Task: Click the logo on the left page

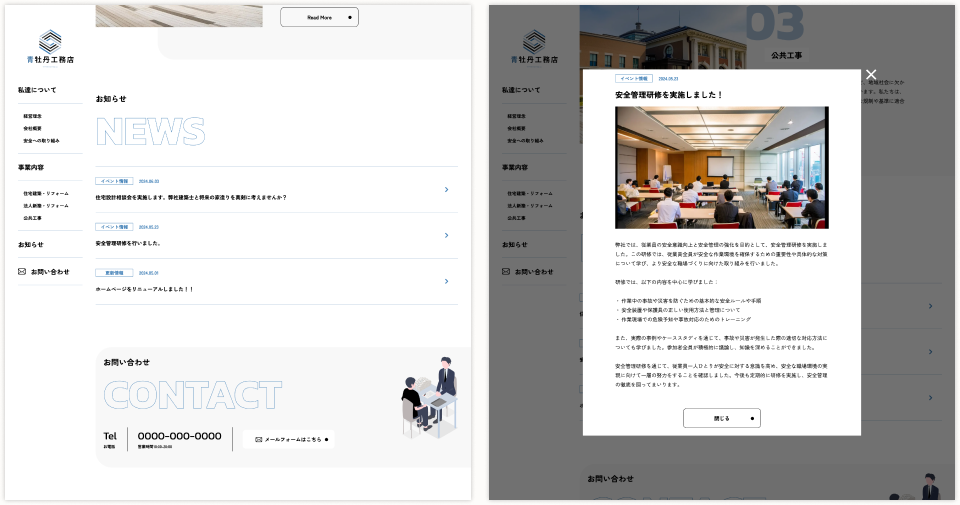Action: [x=50, y=46]
